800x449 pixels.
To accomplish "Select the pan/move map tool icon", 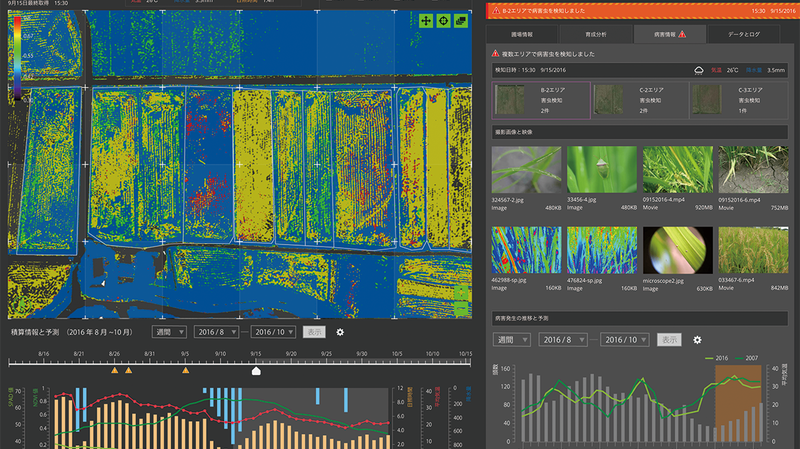I will tap(425, 20).
